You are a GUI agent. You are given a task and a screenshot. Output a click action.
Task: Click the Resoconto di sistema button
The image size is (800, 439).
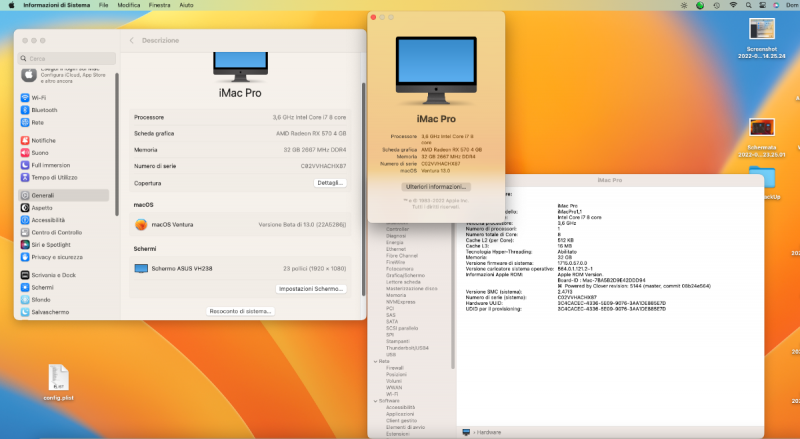click(240, 311)
